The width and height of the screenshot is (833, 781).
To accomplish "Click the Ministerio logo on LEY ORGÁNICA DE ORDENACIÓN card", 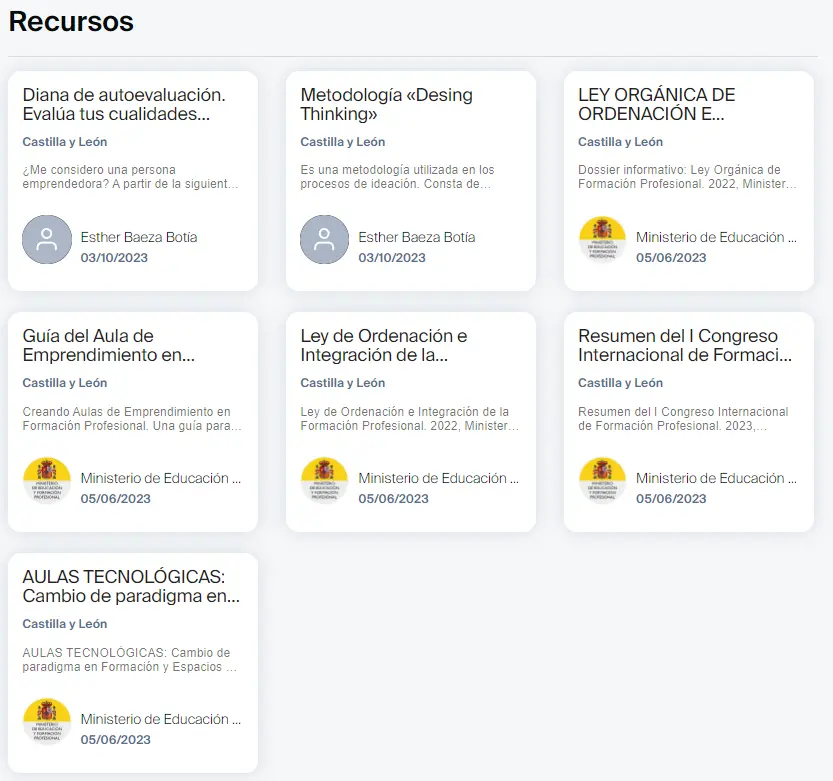I will click(x=602, y=240).
